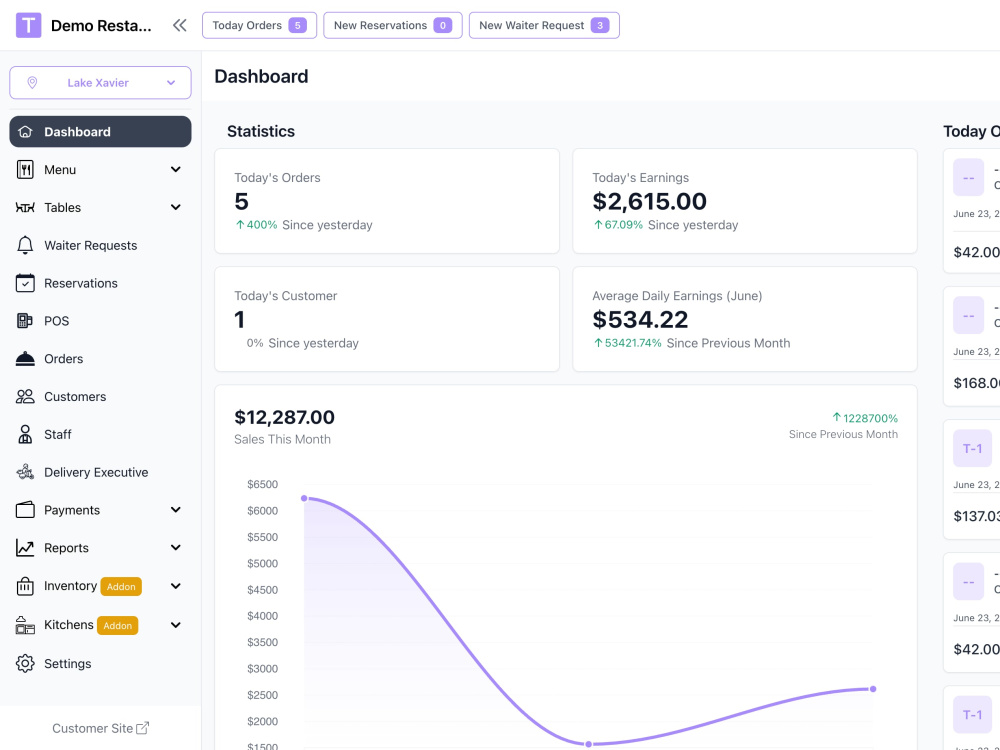1000x750 pixels.
Task: Click the Today's Orders statistics card
Action: point(387,201)
